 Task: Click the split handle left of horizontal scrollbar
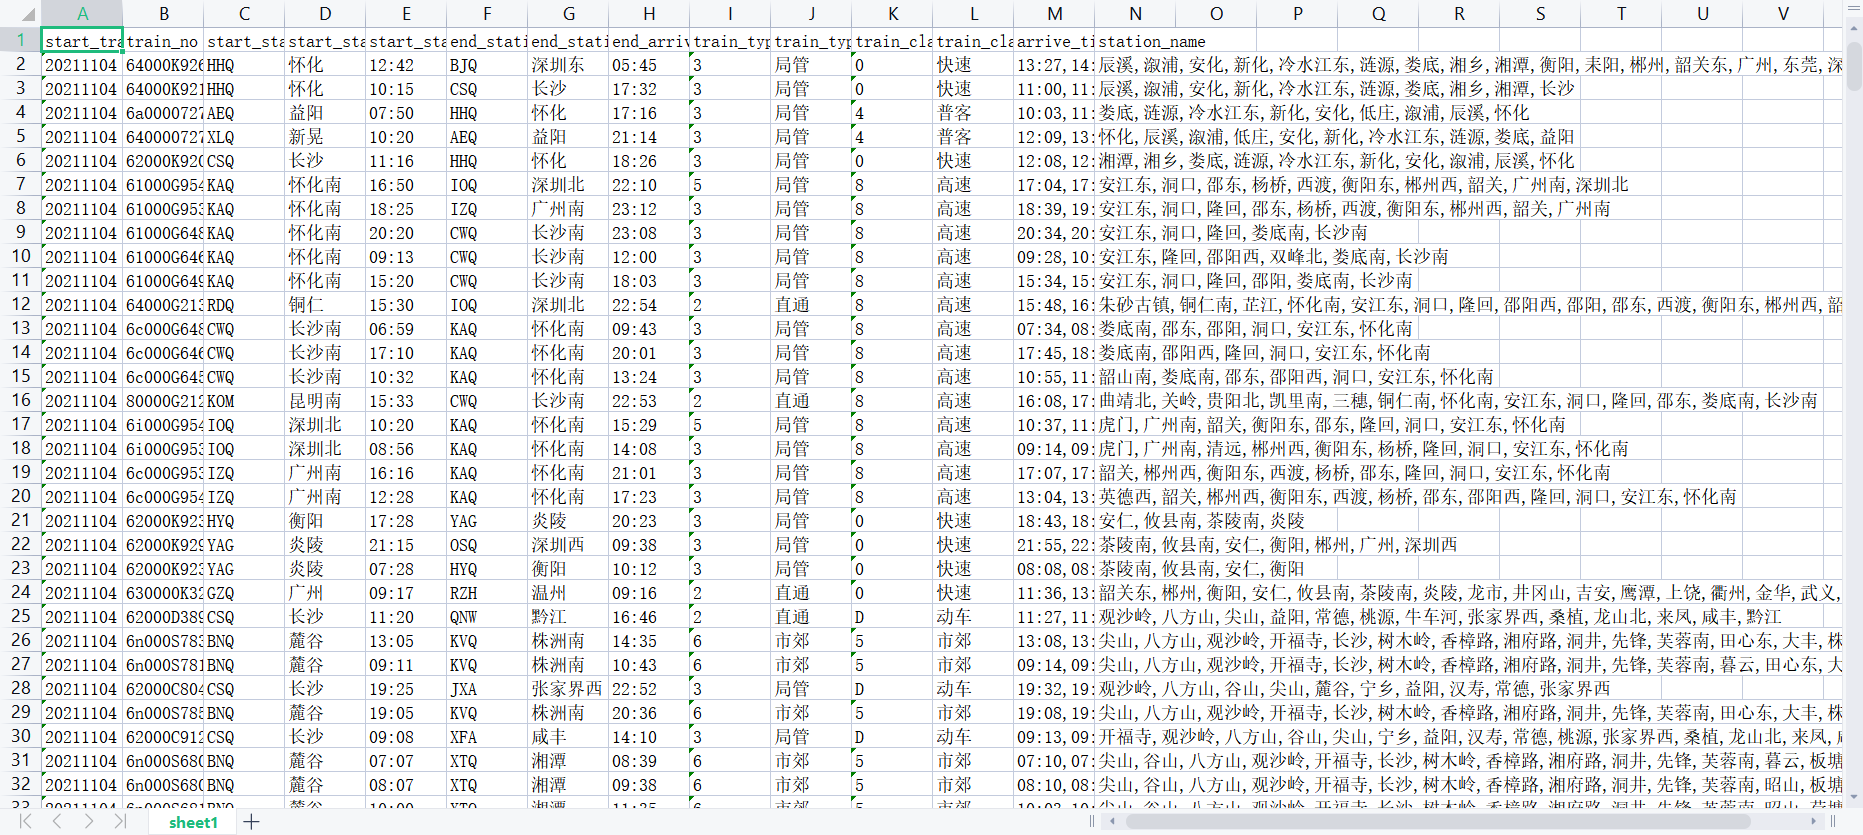tap(1092, 821)
